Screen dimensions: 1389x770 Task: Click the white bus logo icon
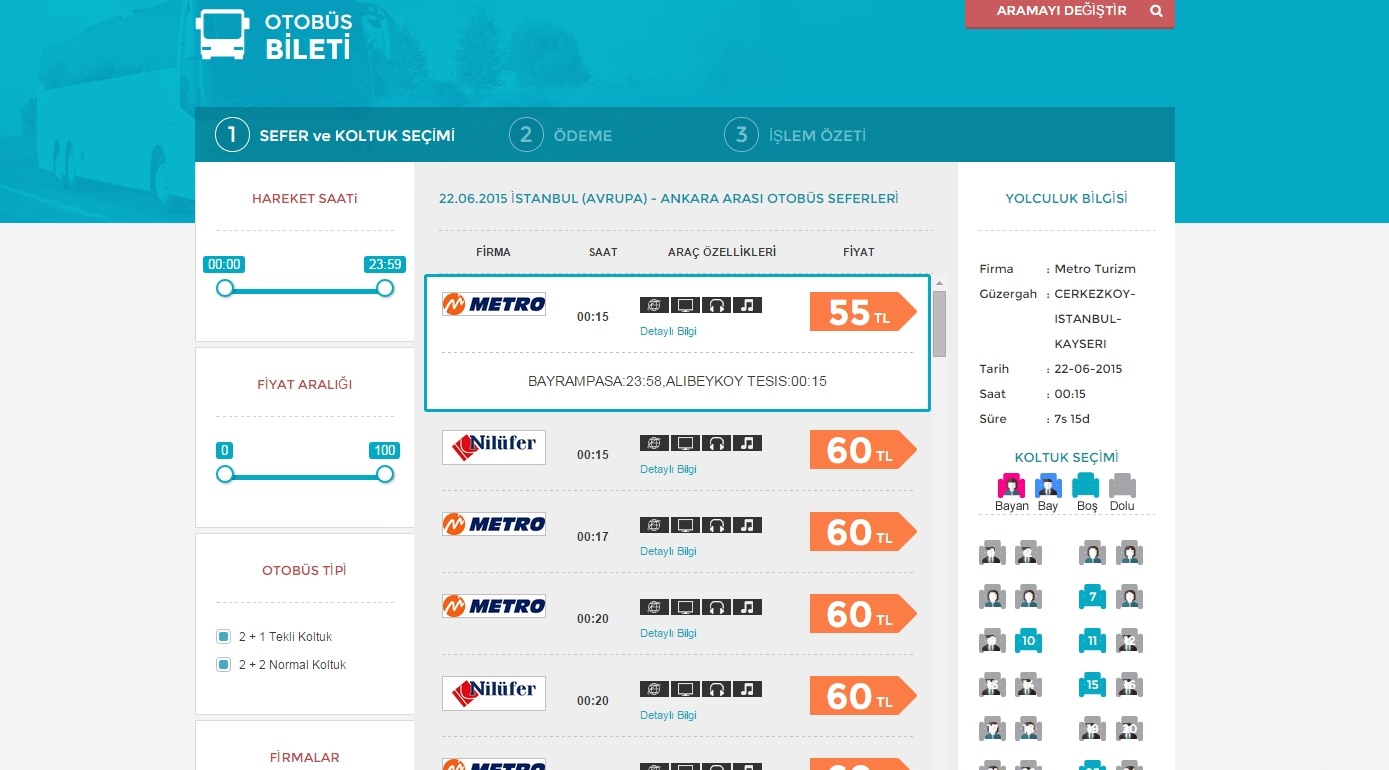[x=221, y=35]
